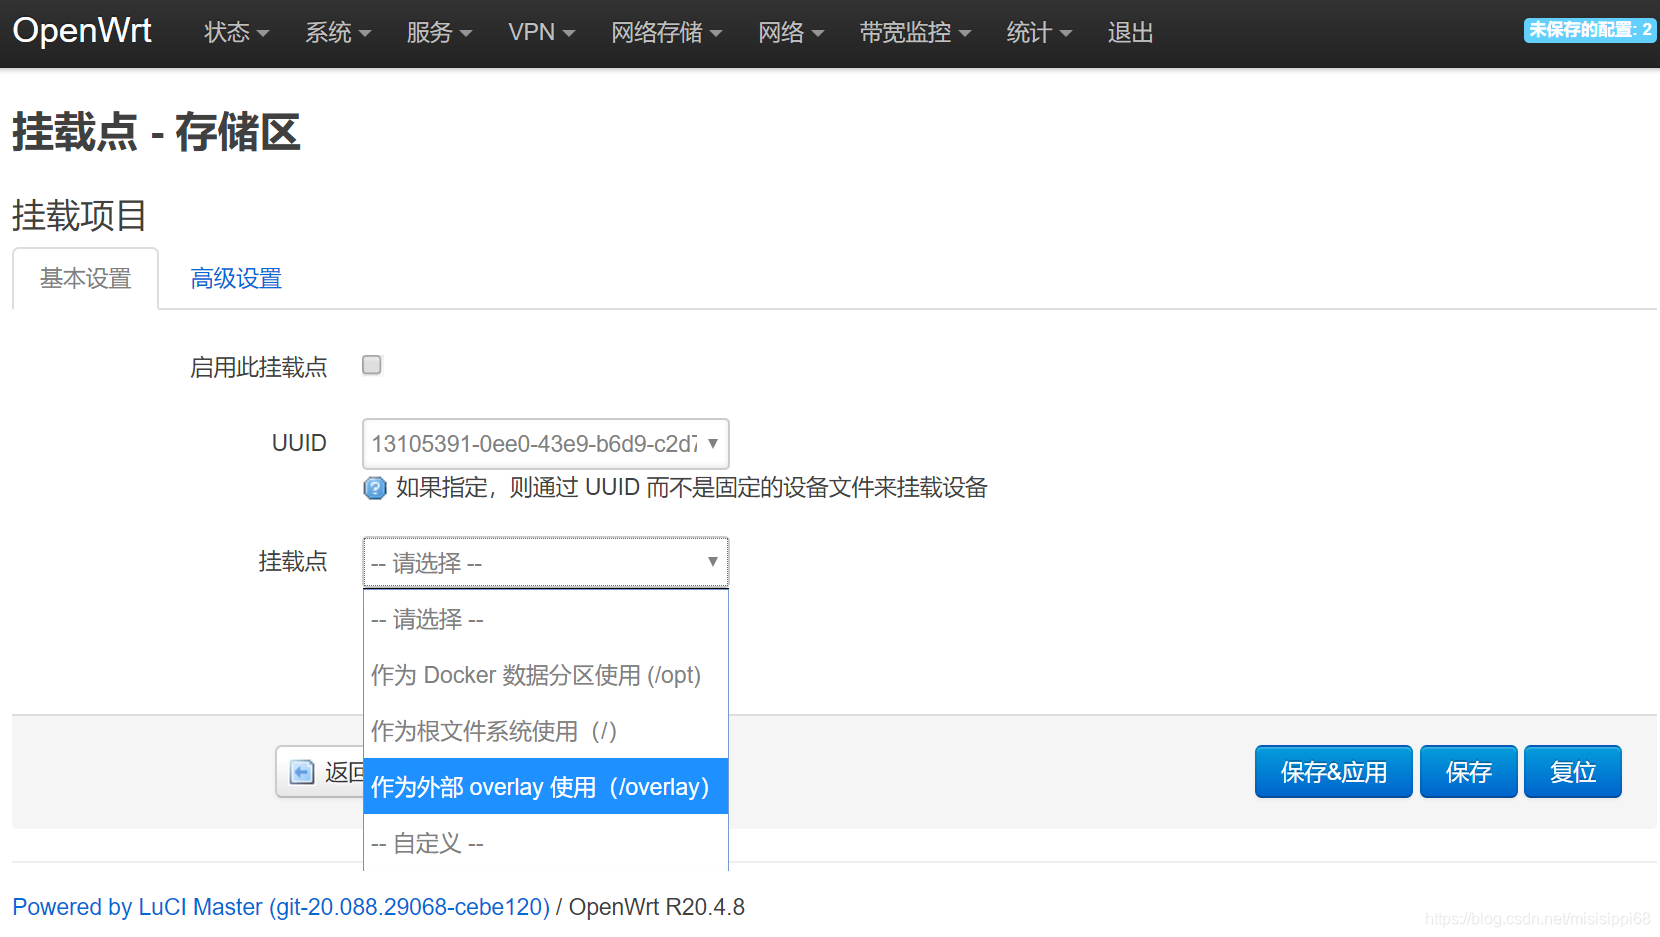Switch to the 基本设置 tab
This screenshot has height=937, width=1660.
[x=86, y=279]
